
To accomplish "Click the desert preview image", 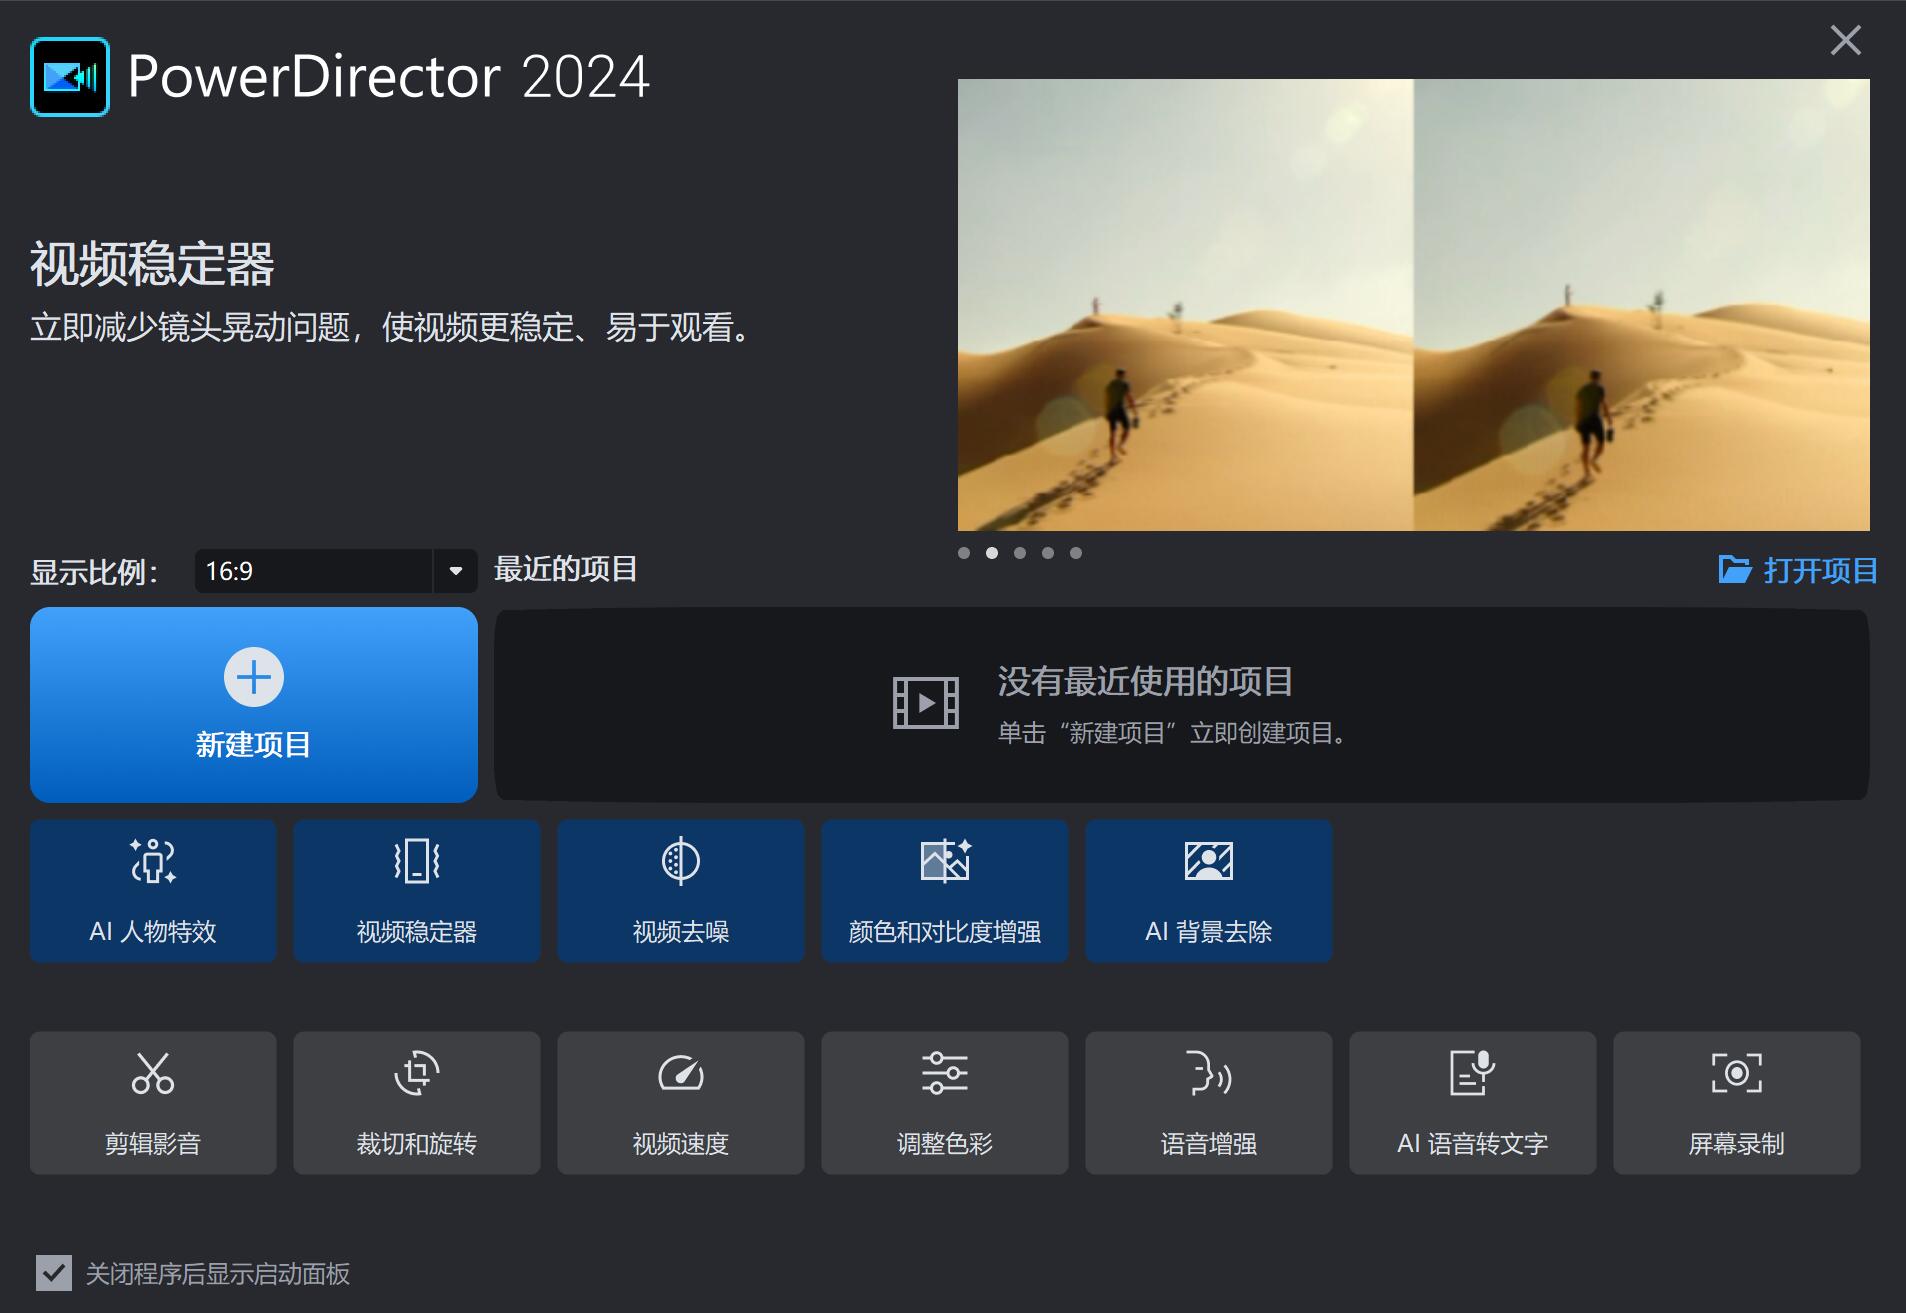I will (1413, 305).
